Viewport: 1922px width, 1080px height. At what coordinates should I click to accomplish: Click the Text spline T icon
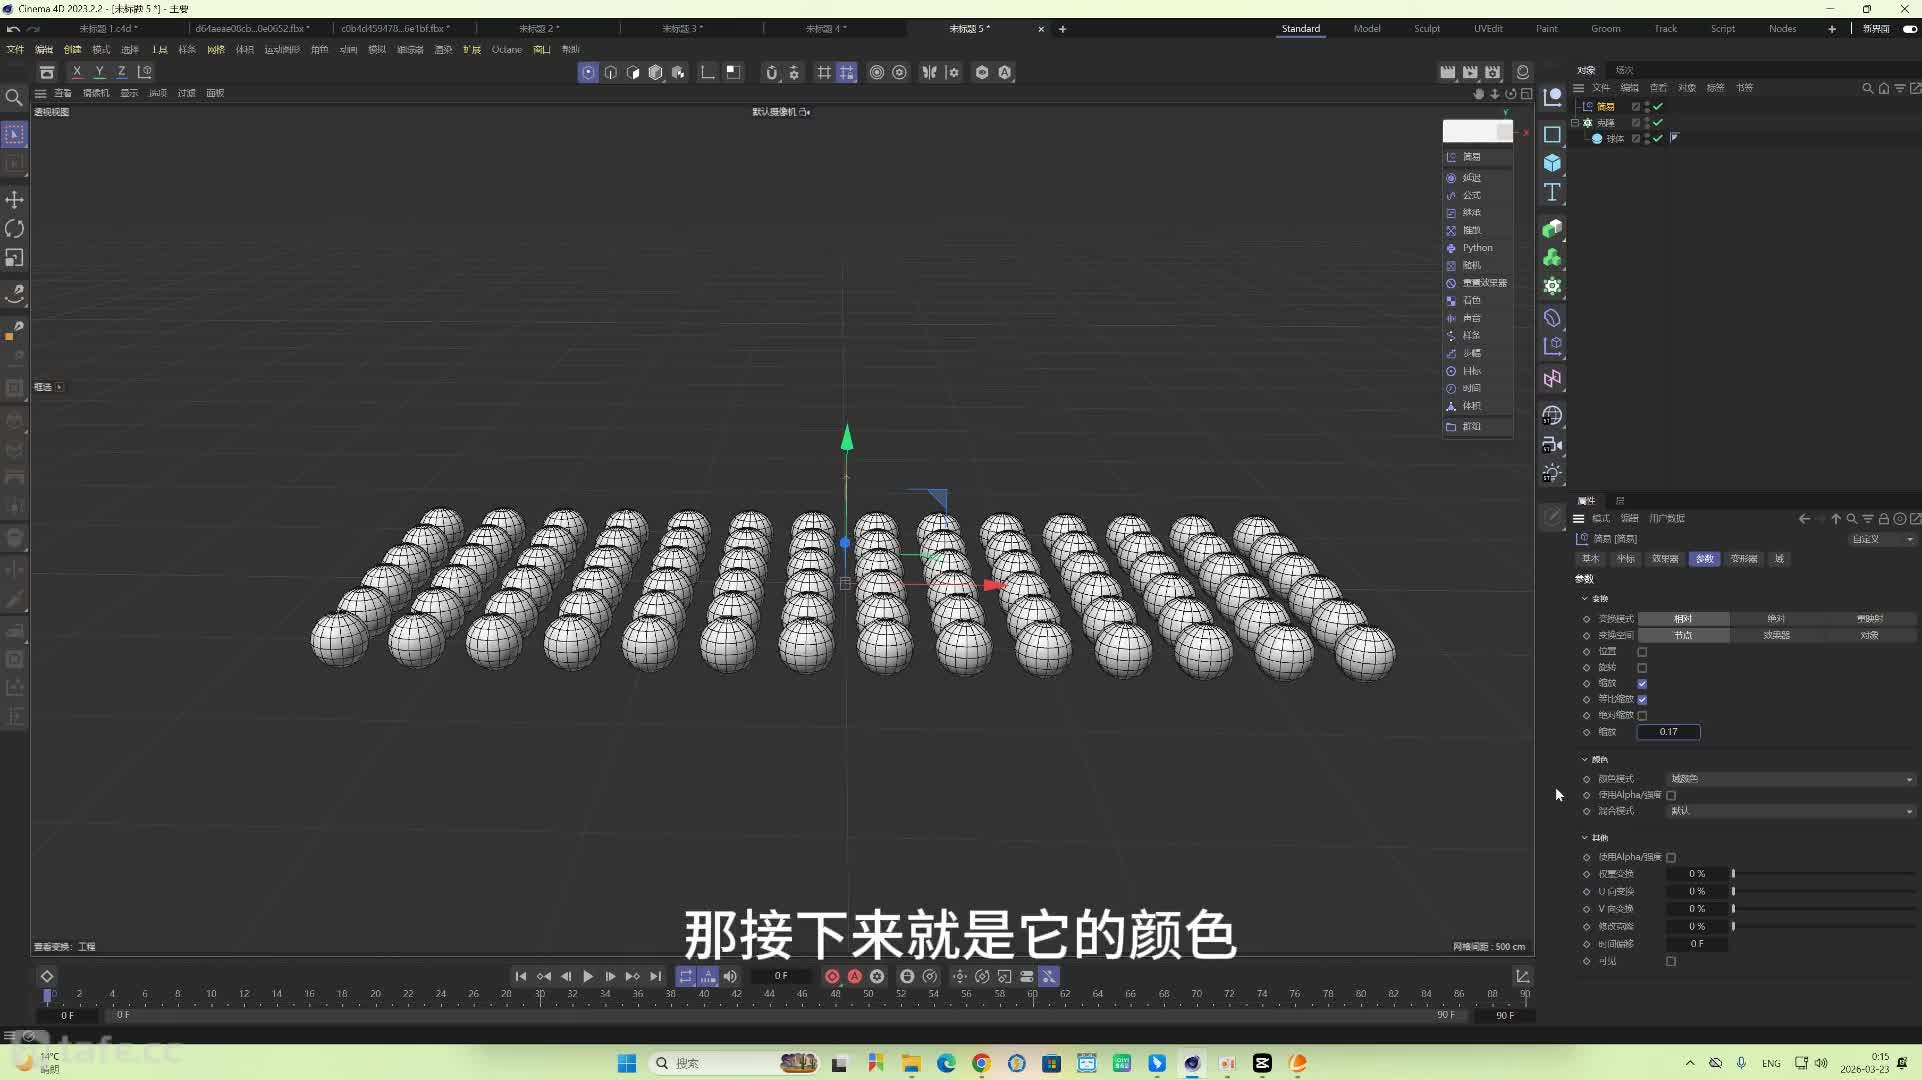pyautogui.click(x=1552, y=192)
